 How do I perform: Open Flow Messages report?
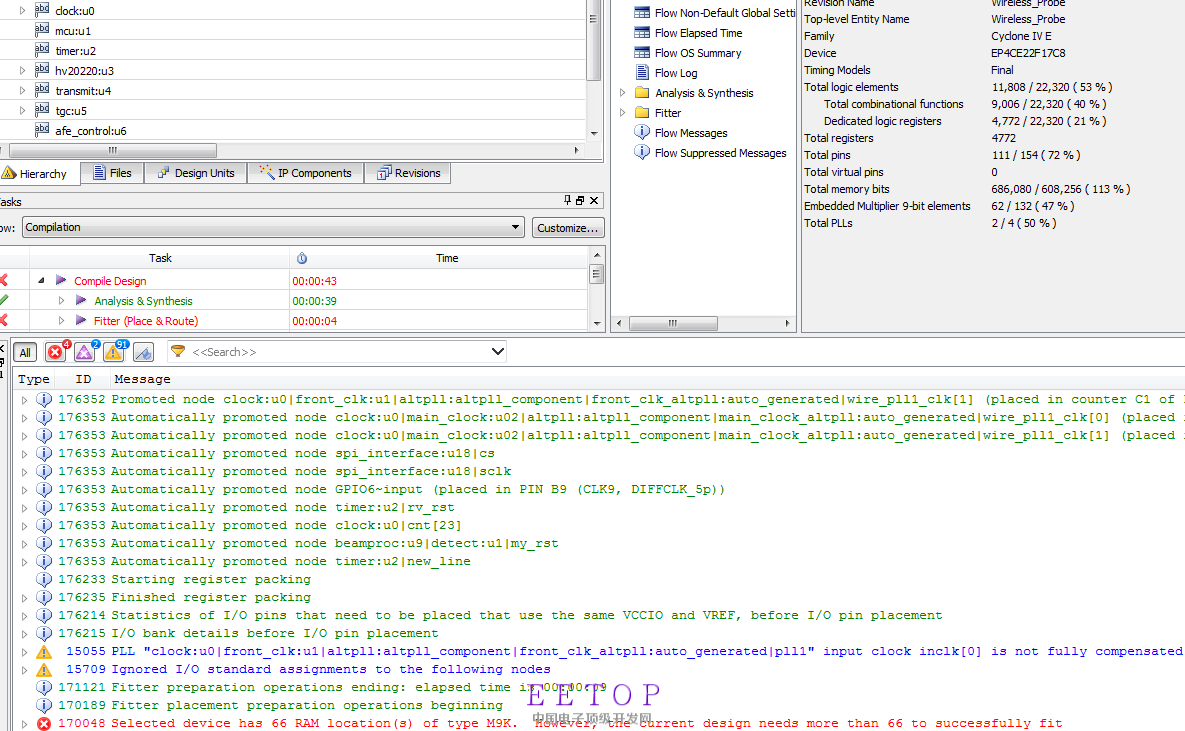coord(690,133)
